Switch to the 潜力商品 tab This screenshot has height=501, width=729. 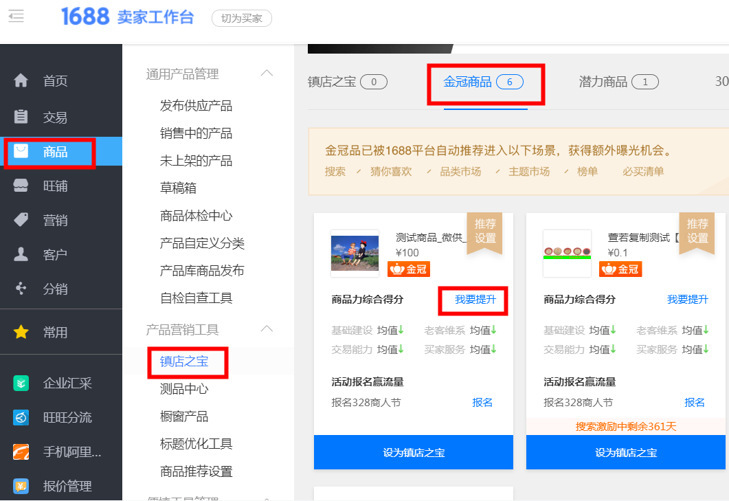[x=618, y=82]
